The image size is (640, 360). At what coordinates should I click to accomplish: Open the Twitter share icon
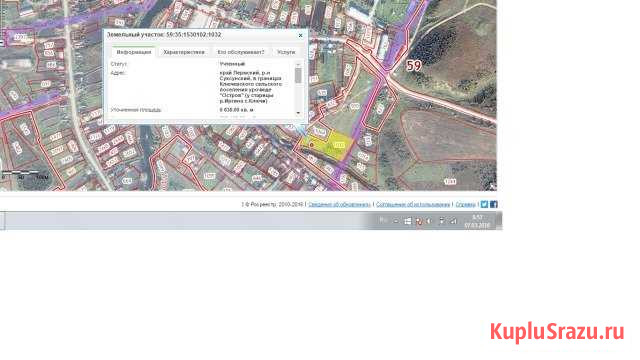click(484, 204)
